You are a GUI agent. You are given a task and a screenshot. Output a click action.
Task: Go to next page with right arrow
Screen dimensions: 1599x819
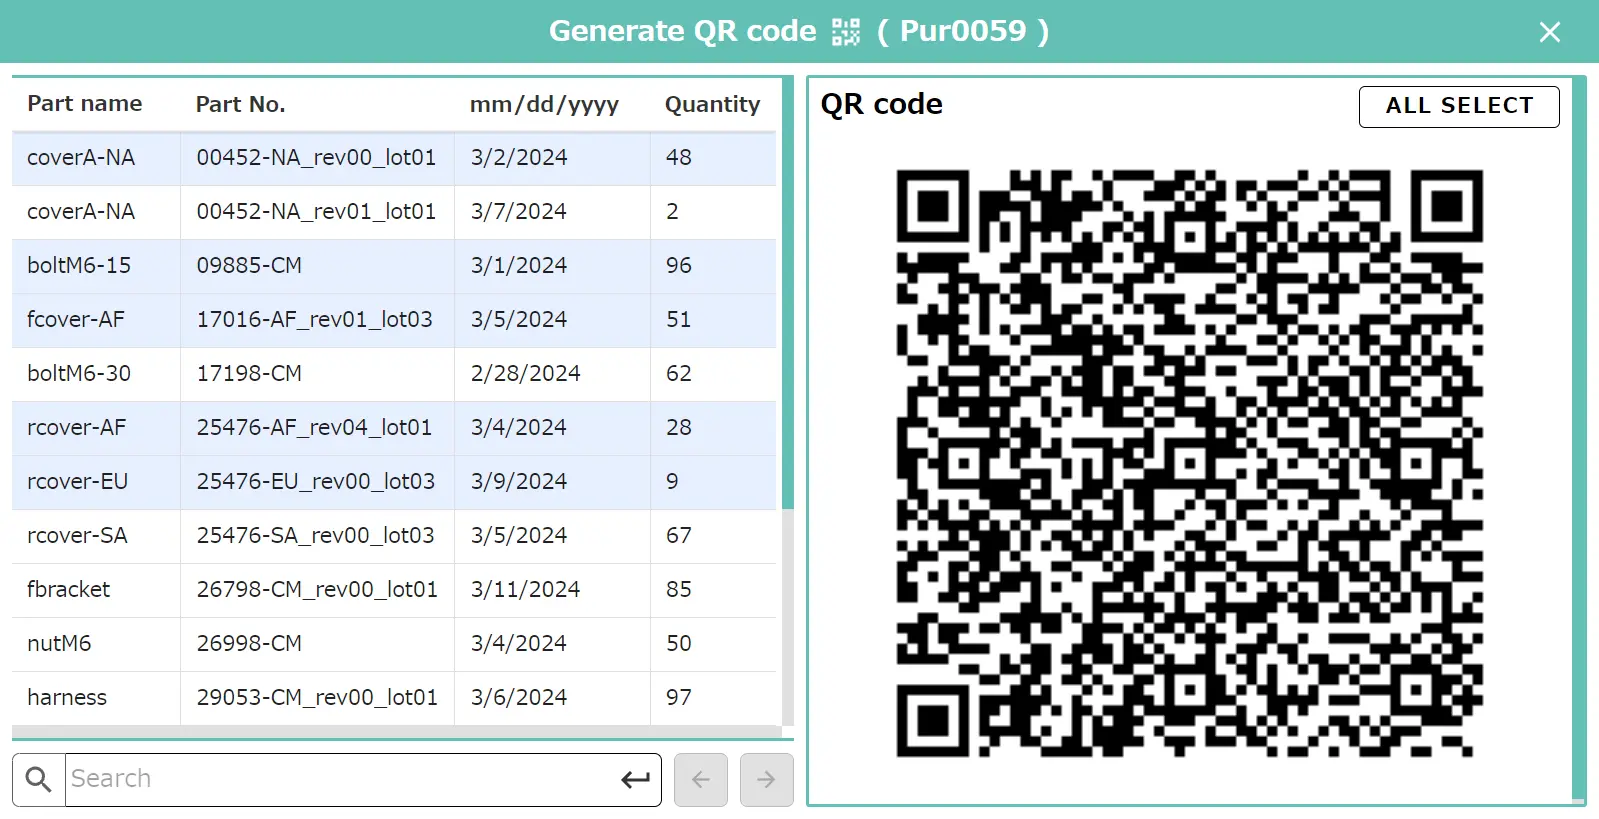[766, 779]
